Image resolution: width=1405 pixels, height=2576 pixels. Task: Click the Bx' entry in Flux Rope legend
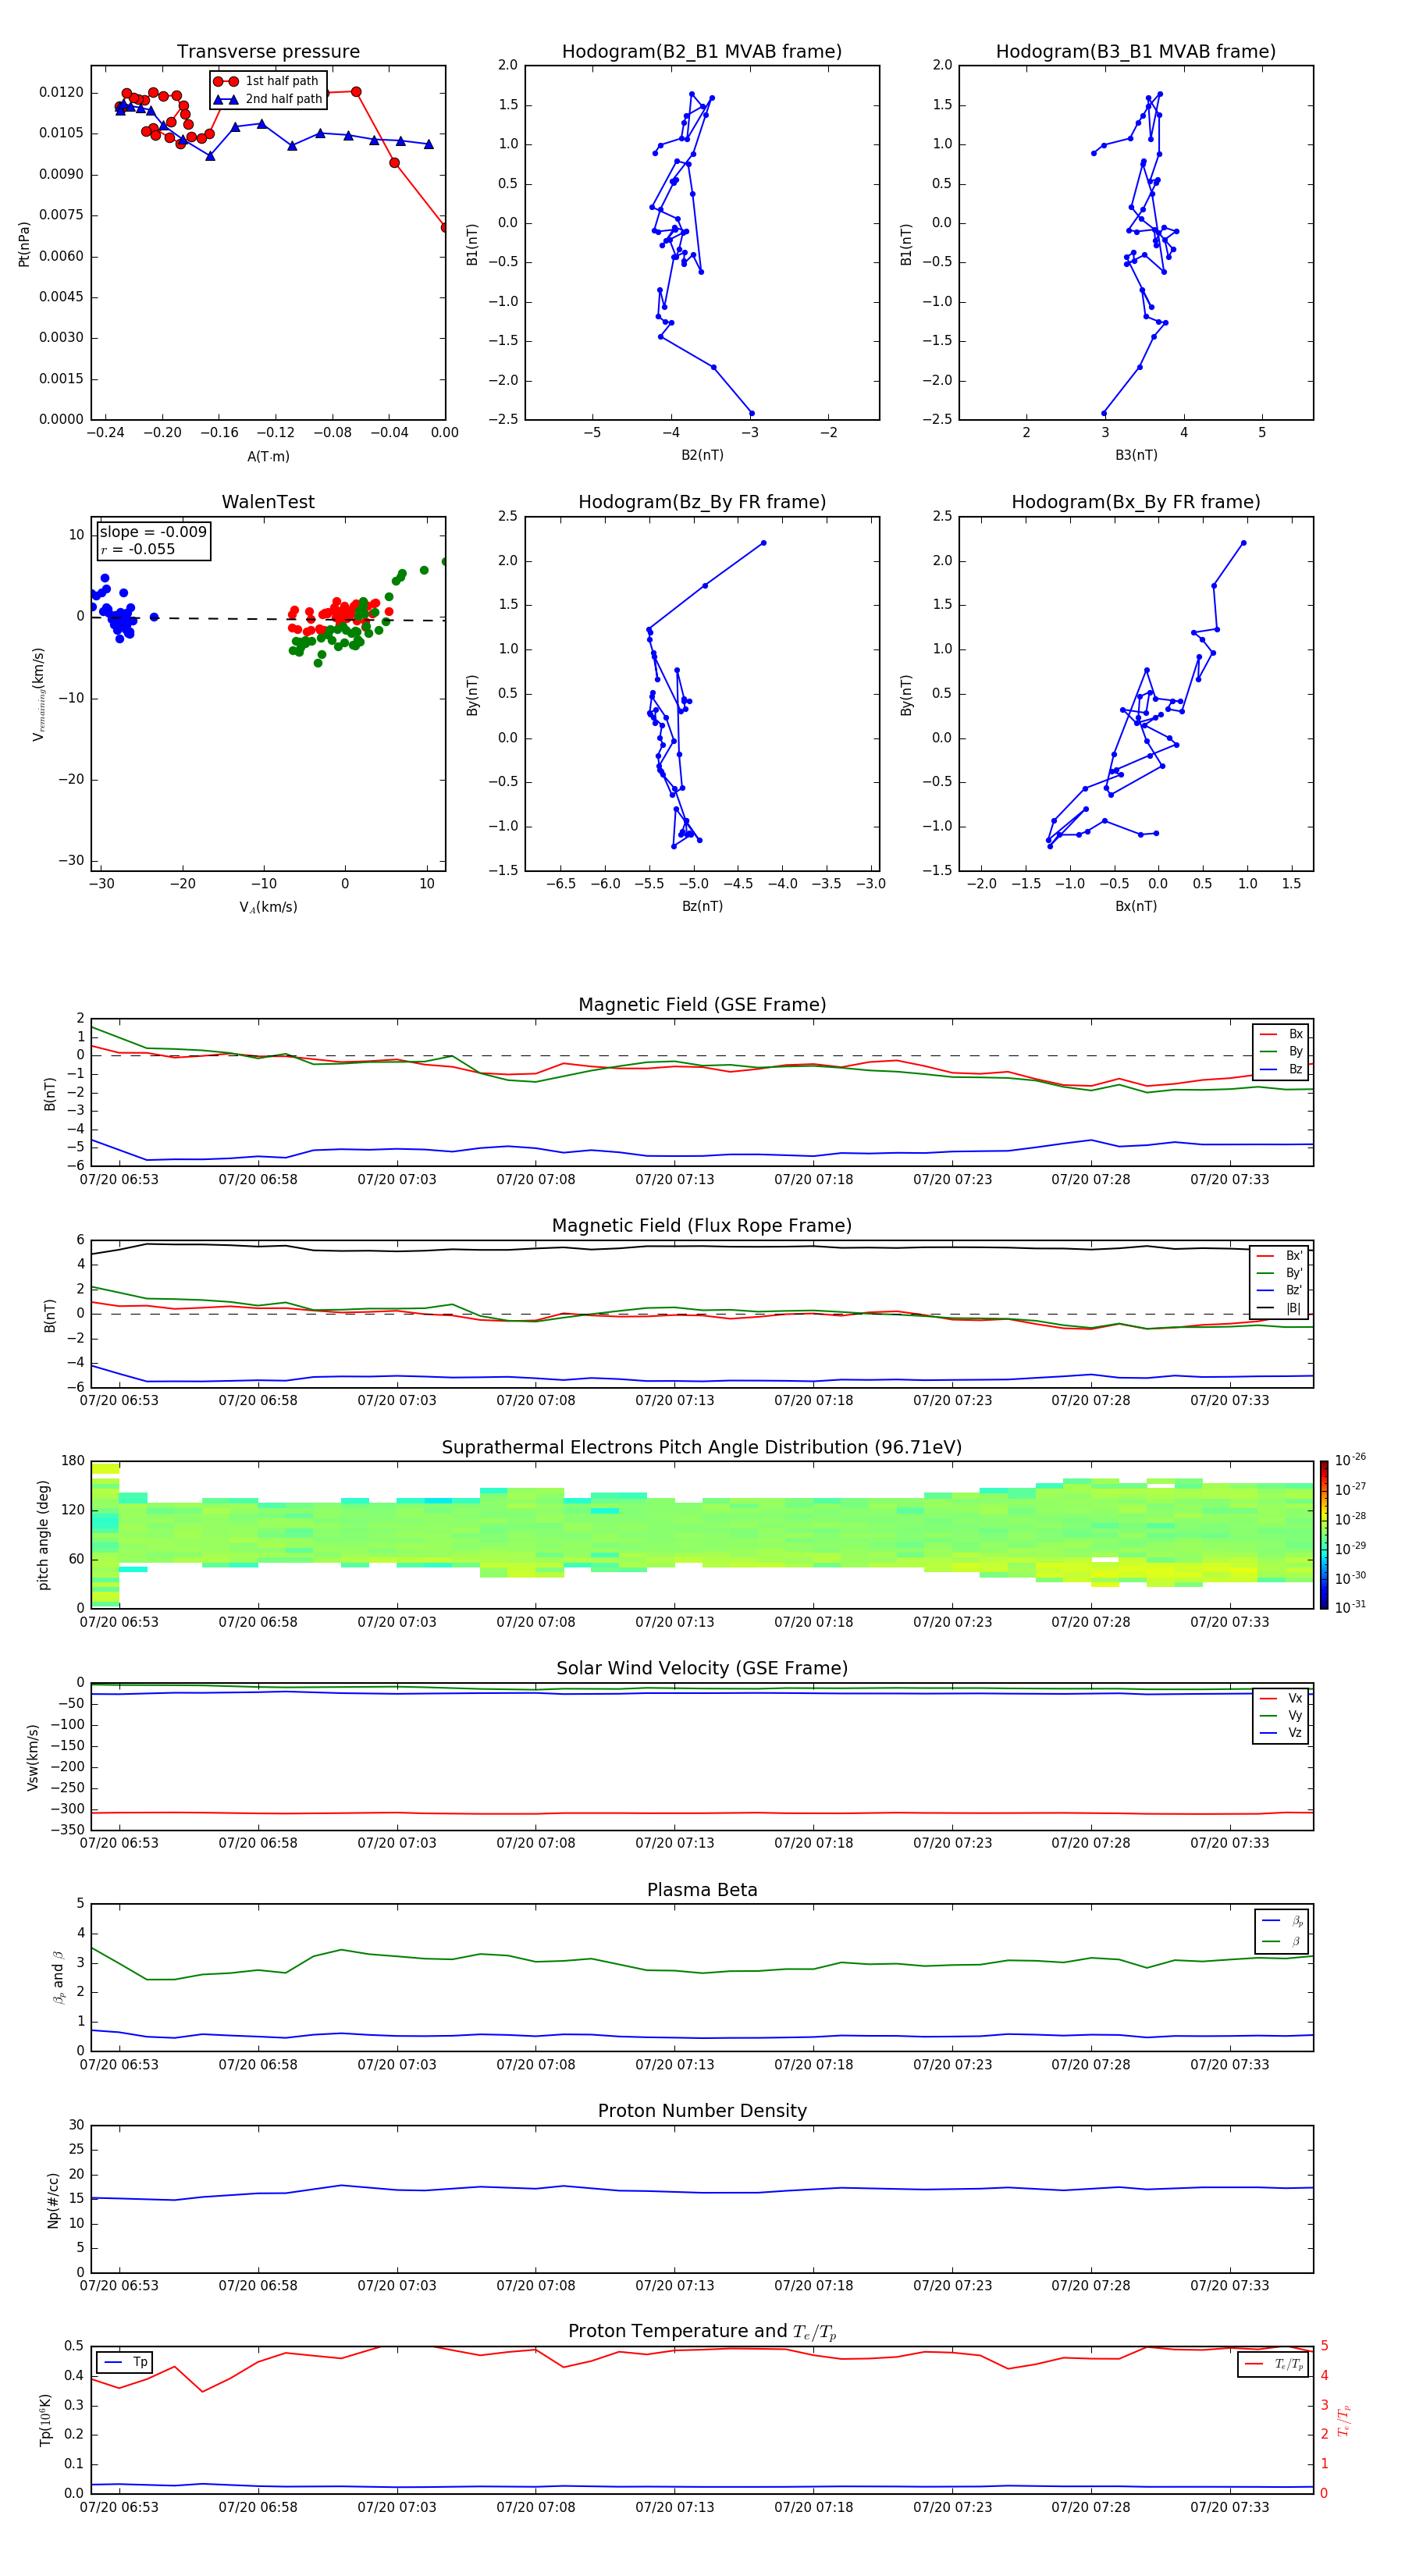point(1280,1256)
